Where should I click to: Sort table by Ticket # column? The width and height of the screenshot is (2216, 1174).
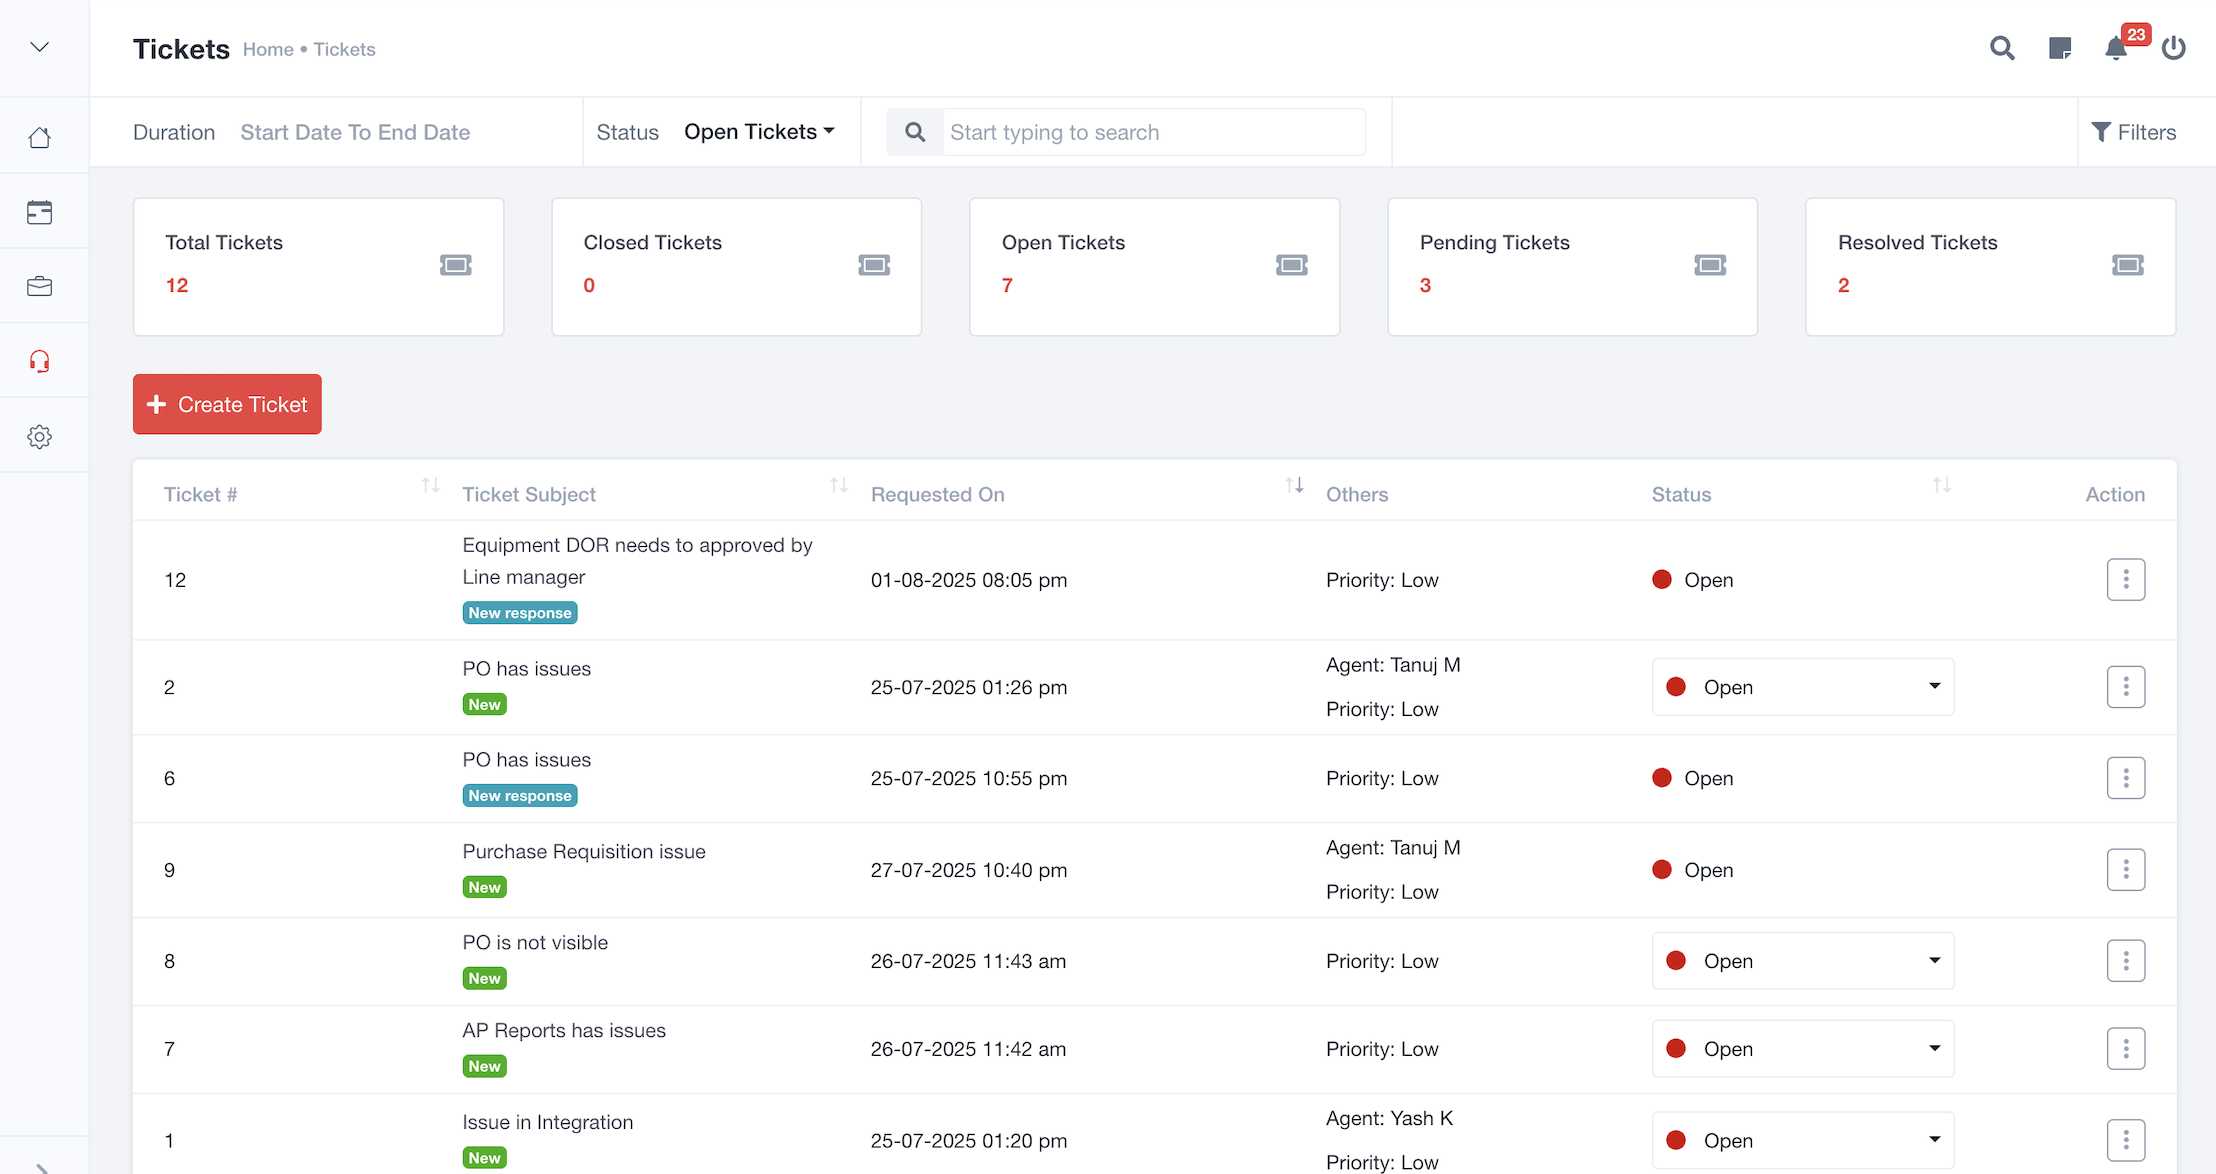click(430, 486)
